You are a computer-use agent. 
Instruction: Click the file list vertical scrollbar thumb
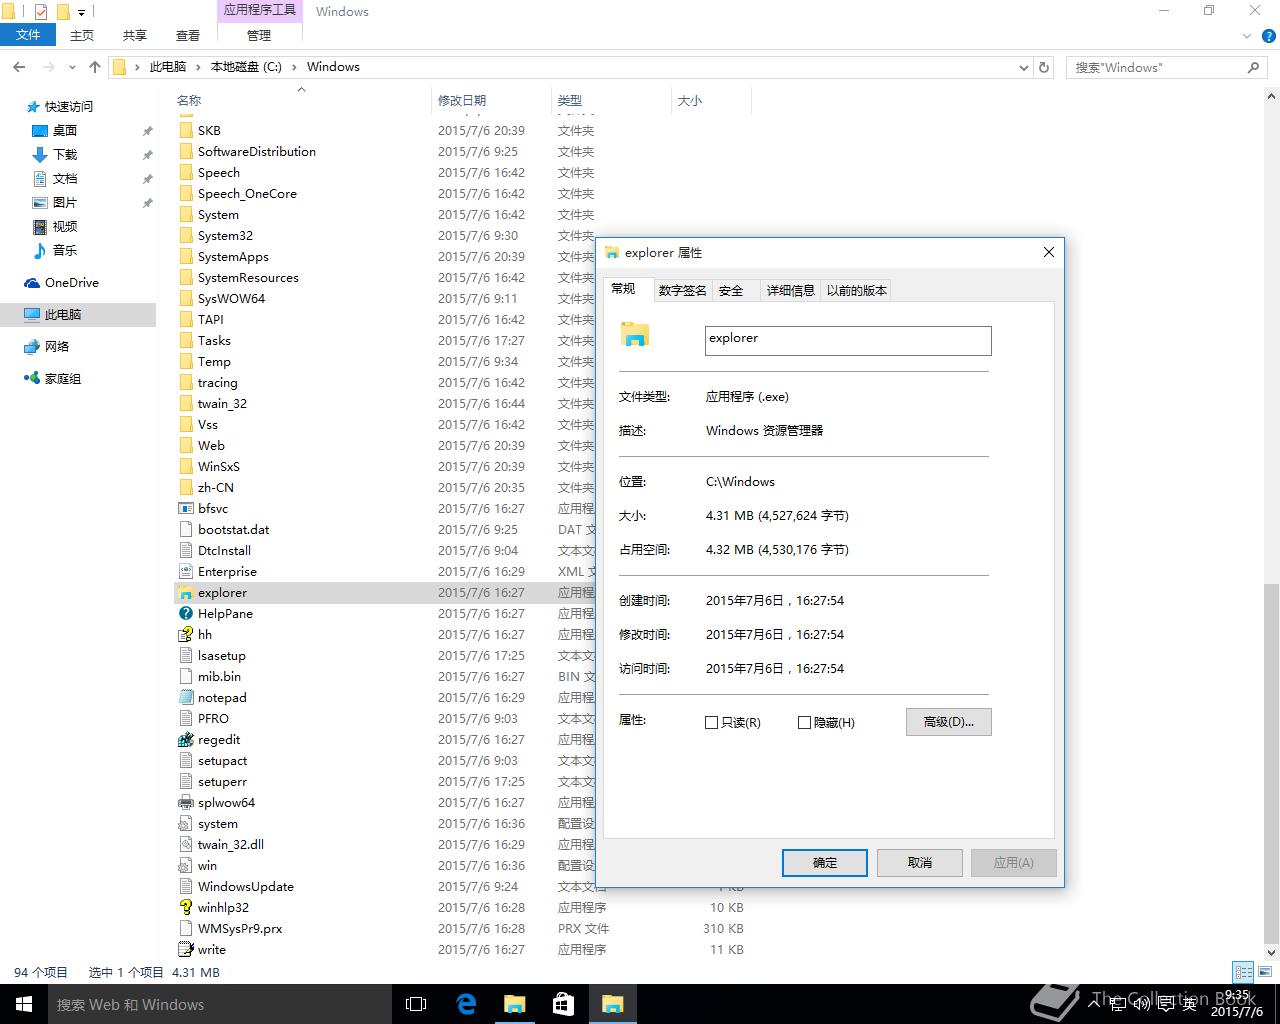tap(1272, 764)
